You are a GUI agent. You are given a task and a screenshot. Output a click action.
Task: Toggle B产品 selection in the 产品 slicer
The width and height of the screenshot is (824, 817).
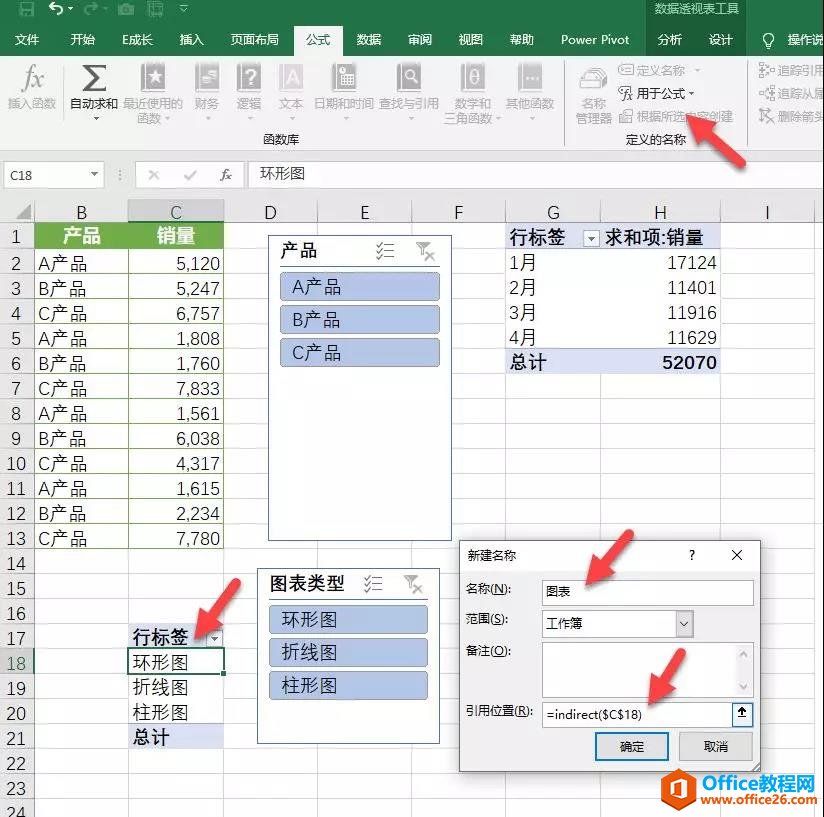(x=358, y=319)
